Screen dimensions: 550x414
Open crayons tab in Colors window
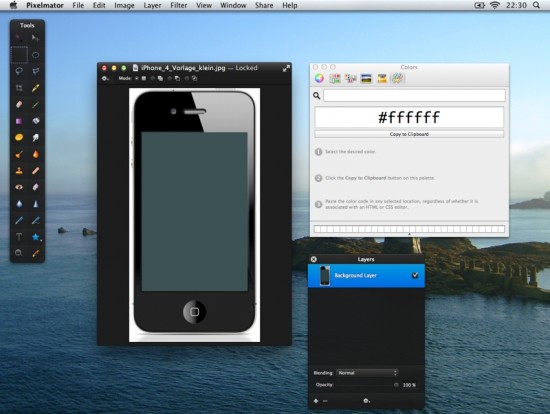tap(382, 78)
